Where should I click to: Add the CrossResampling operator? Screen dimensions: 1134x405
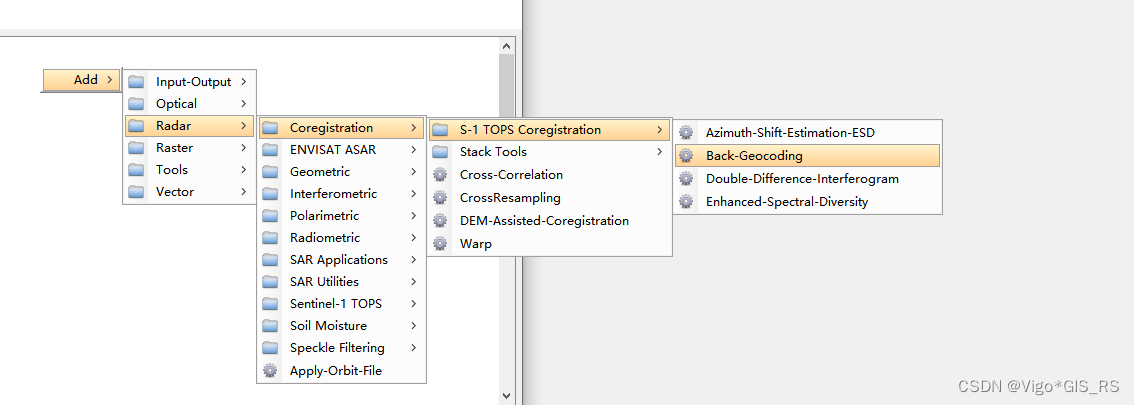click(x=549, y=197)
